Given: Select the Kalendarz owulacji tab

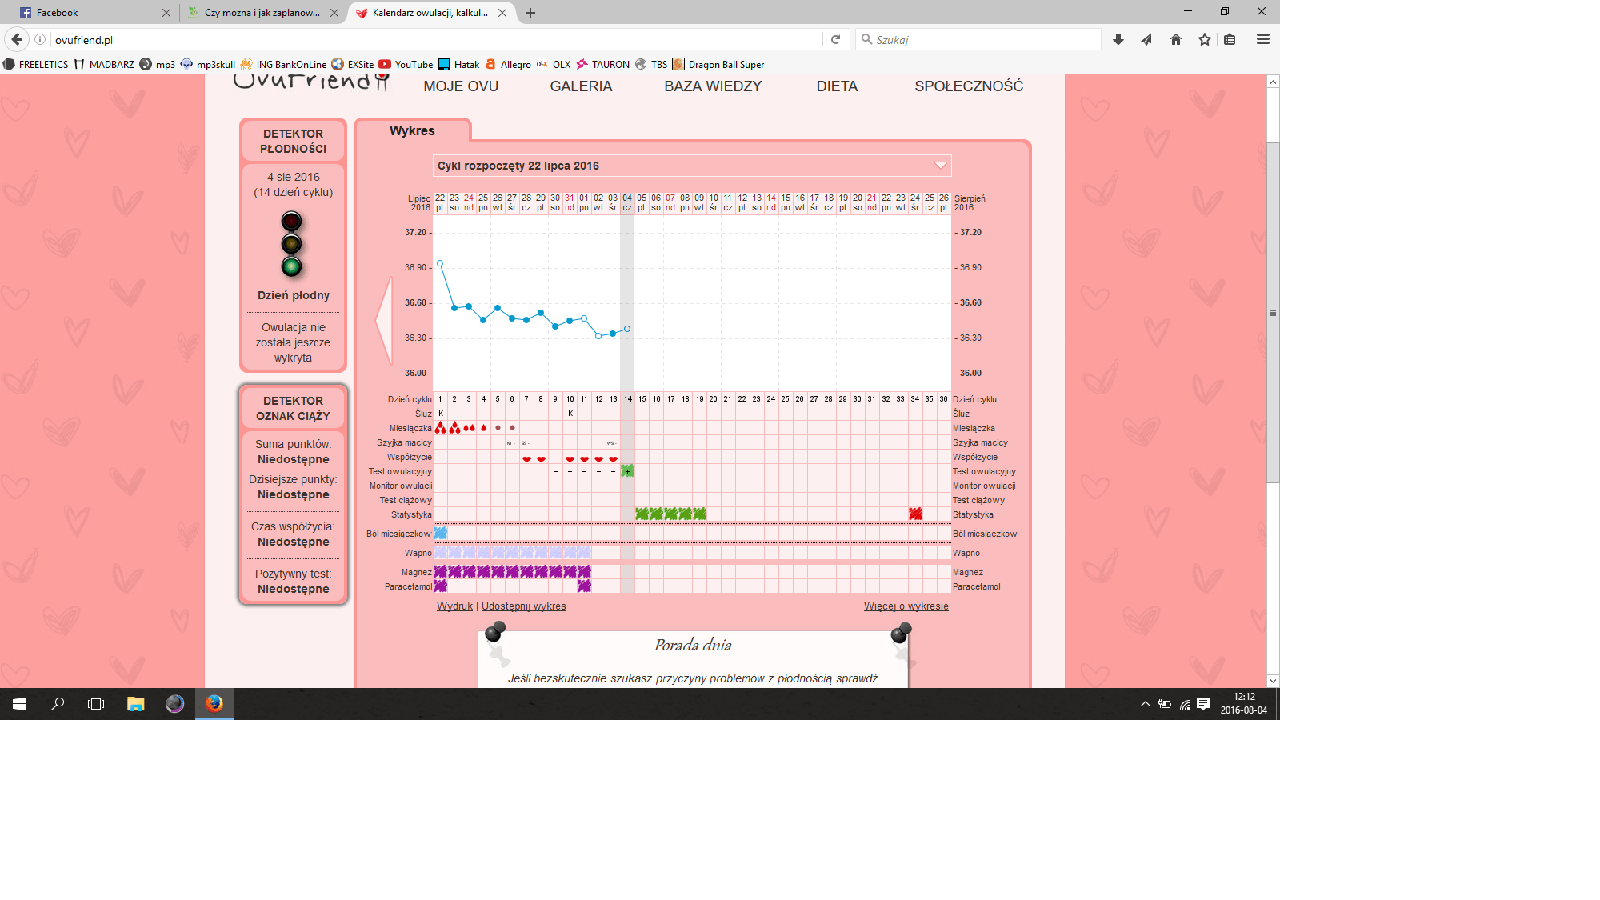Looking at the screenshot, I should (x=431, y=13).
